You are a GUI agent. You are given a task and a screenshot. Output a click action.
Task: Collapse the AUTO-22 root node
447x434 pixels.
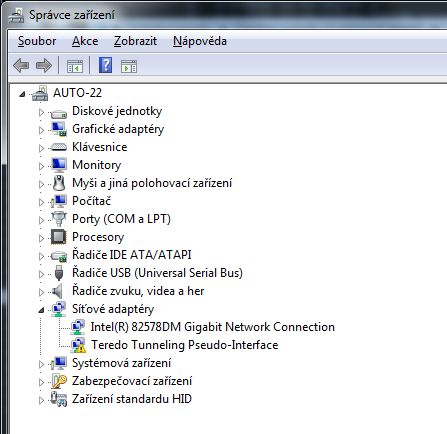coord(22,94)
